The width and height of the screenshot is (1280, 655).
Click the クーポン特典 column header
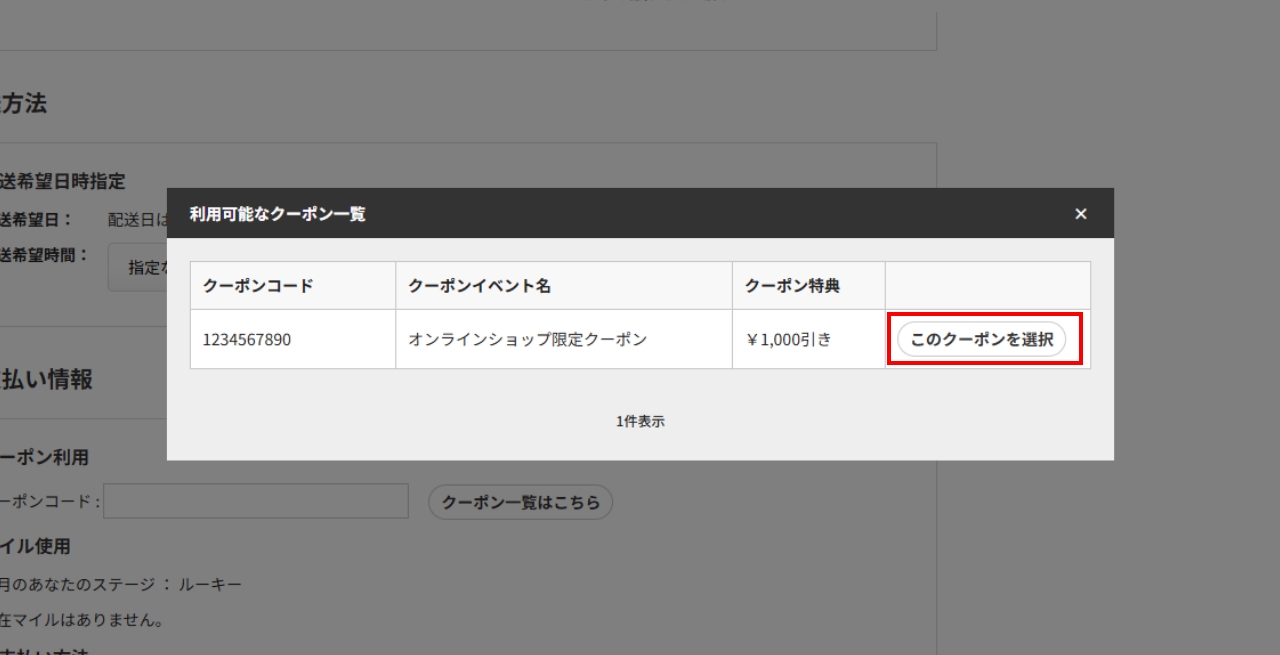coord(792,286)
